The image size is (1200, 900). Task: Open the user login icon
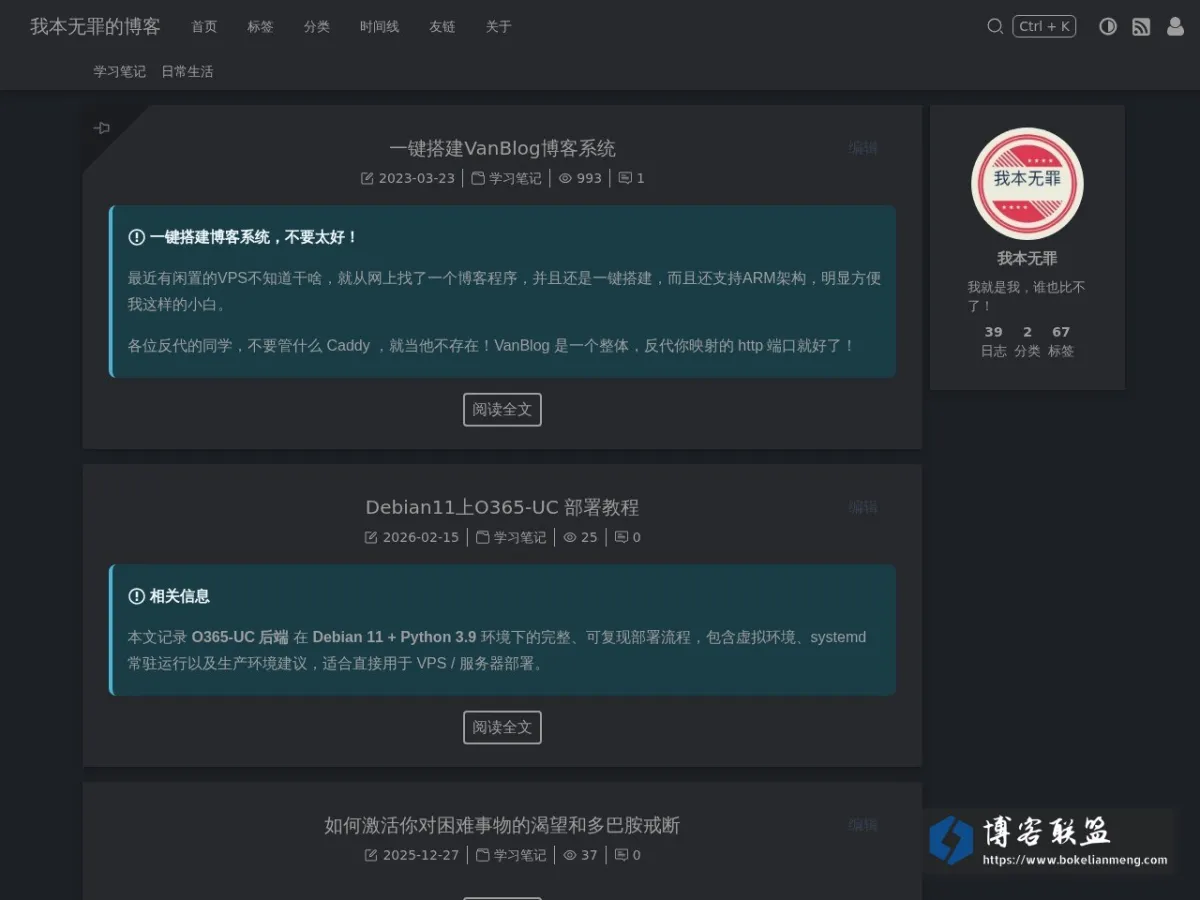tap(1175, 27)
